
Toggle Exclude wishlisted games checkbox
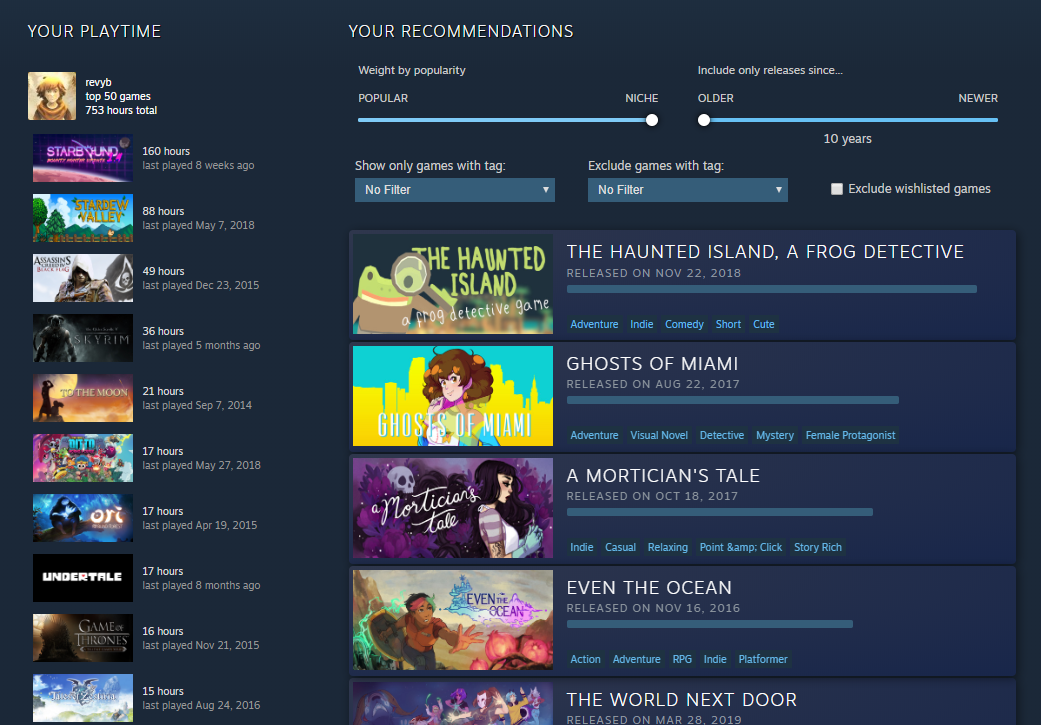[x=837, y=189]
